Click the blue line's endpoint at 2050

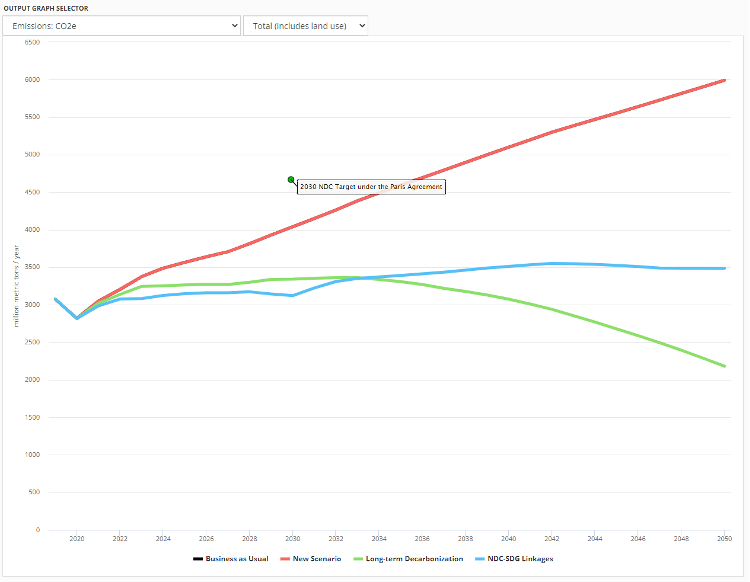click(x=724, y=268)
